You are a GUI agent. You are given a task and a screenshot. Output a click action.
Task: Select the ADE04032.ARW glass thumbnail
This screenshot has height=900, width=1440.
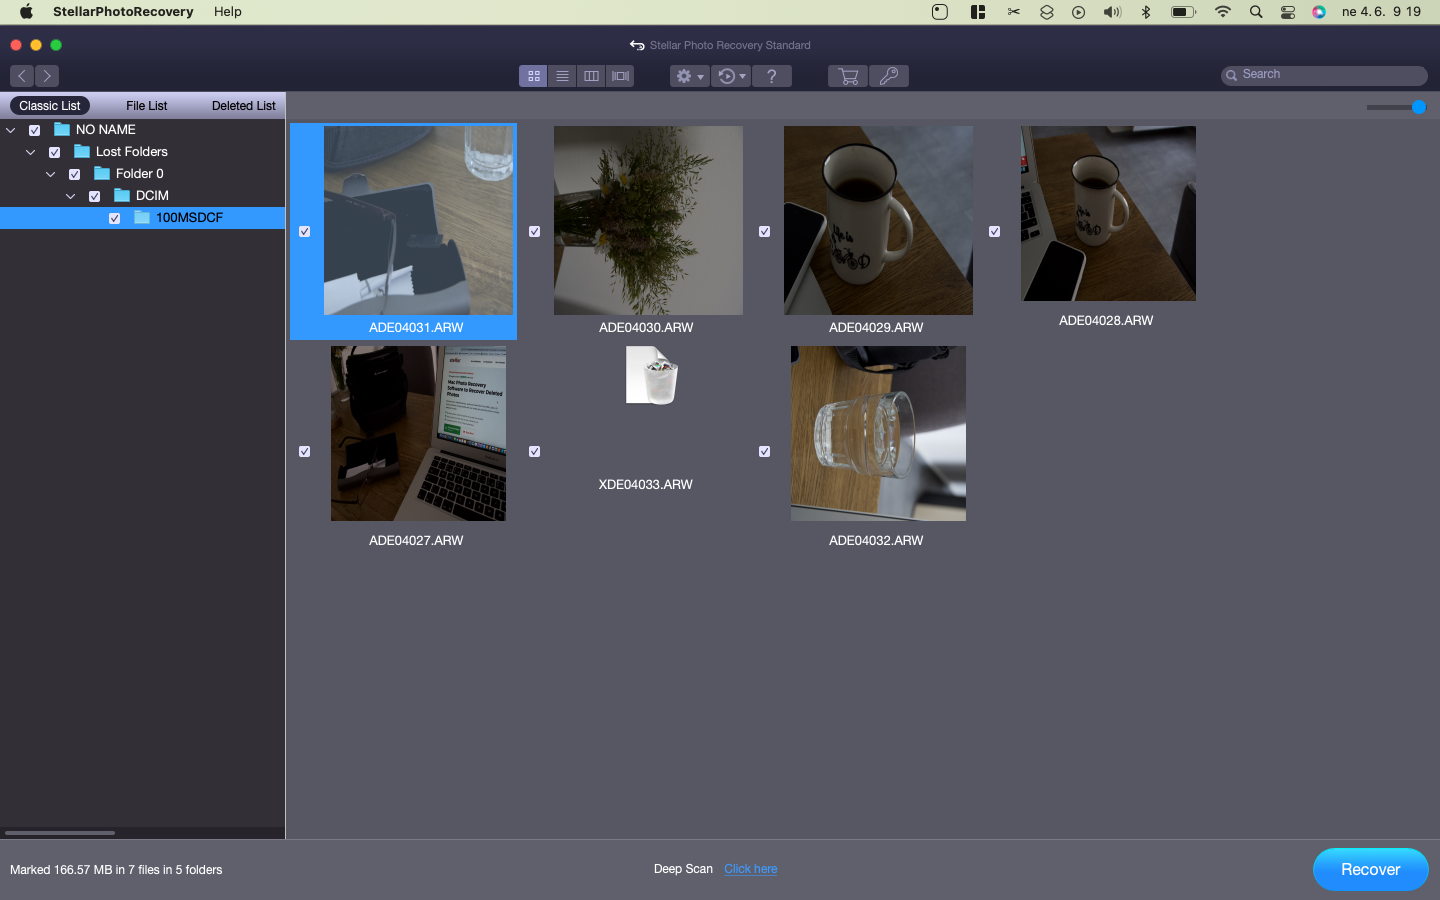[x=878, y=433]
